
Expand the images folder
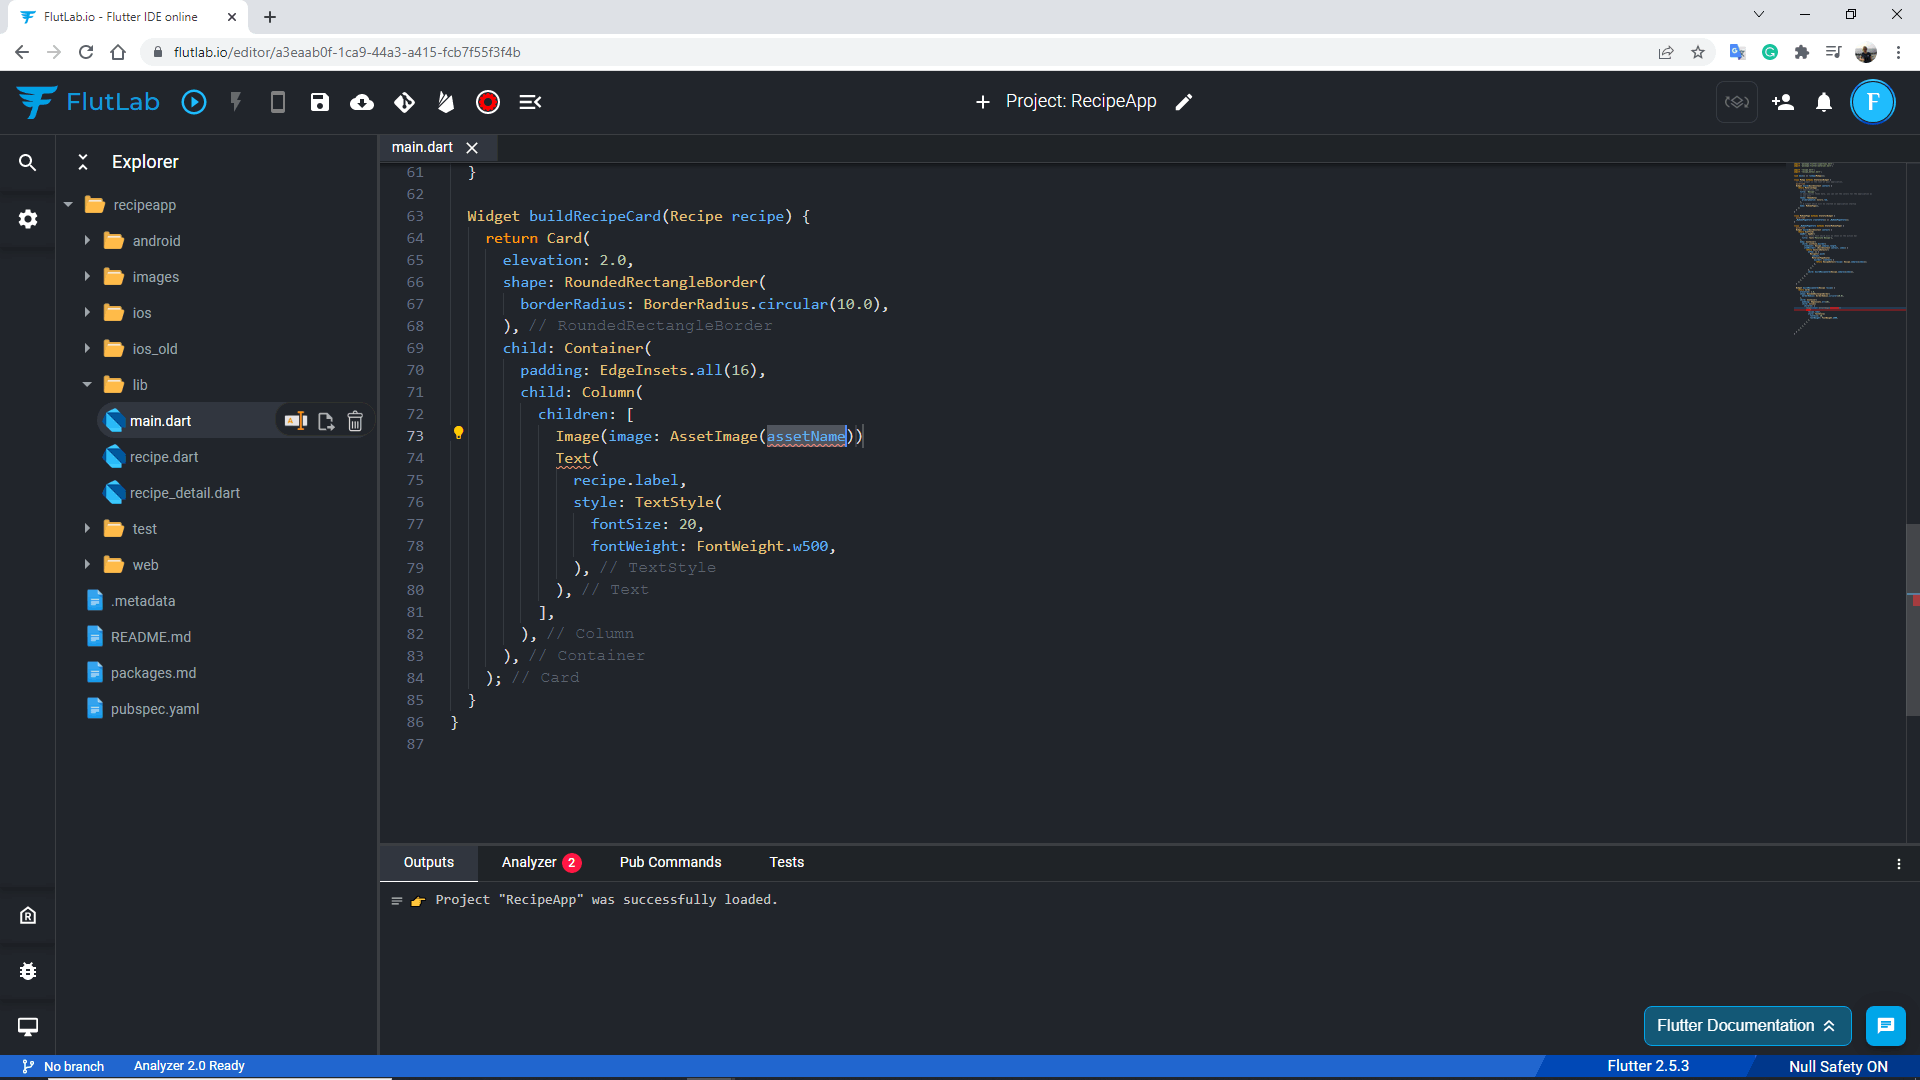click(x=87, y=277)
